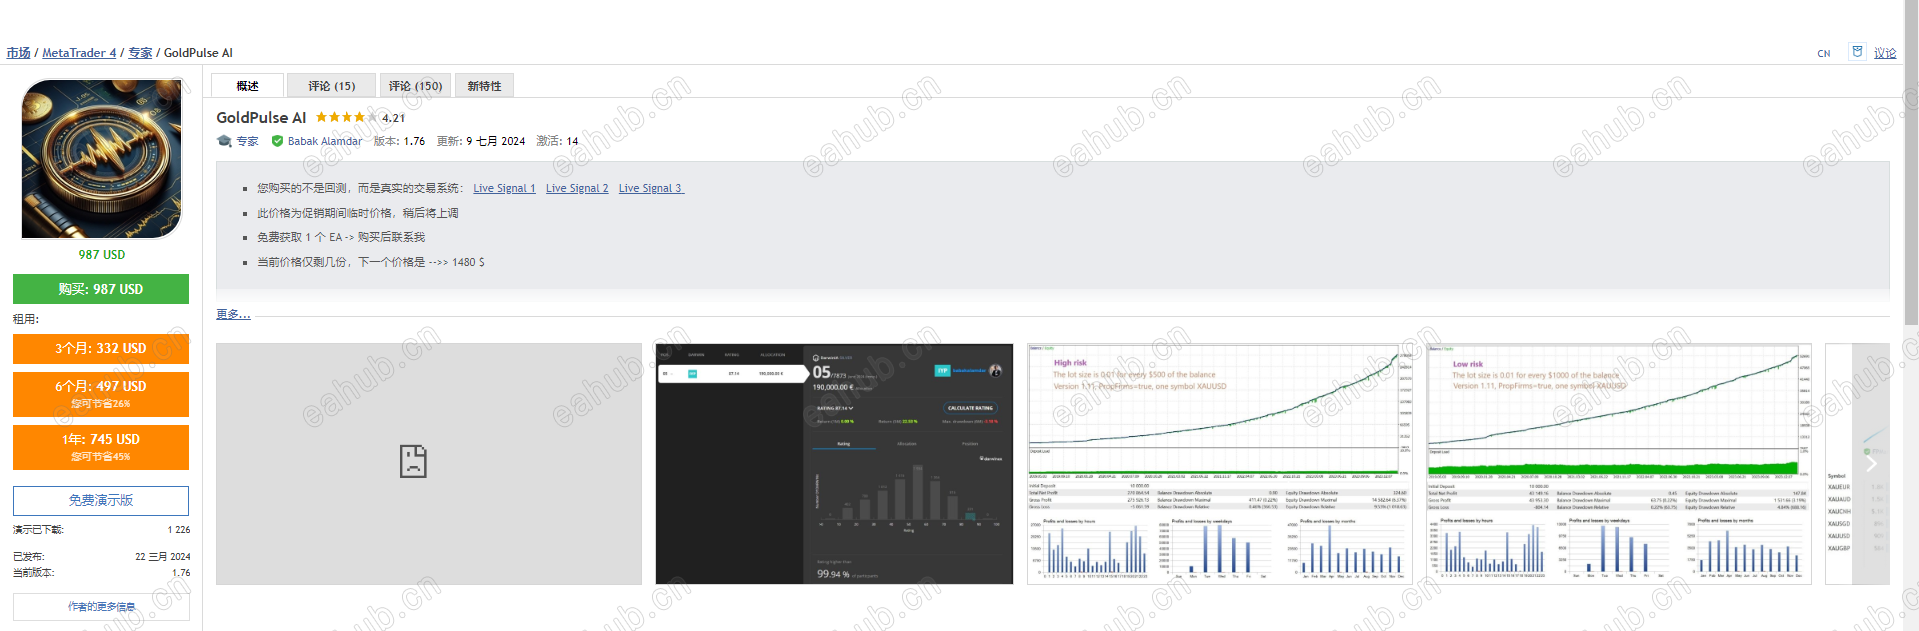This screenshot has width=1919, height=631.
Task: Click 作者的更多信息 button
Action: (101, 607)
